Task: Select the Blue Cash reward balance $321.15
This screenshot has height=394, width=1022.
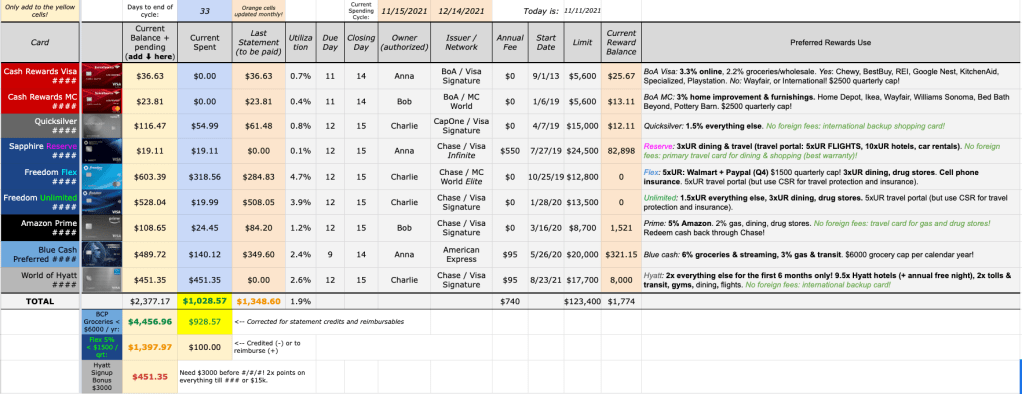Action: pos(620,254)
